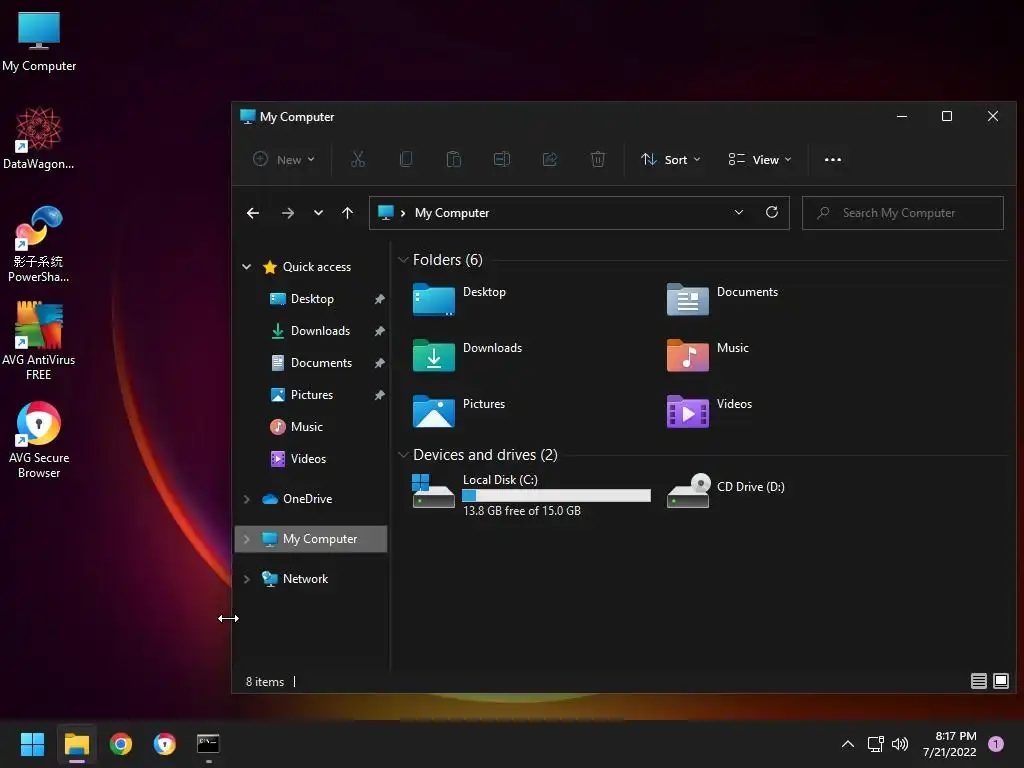Collapse the Devices and drives group

403,455
